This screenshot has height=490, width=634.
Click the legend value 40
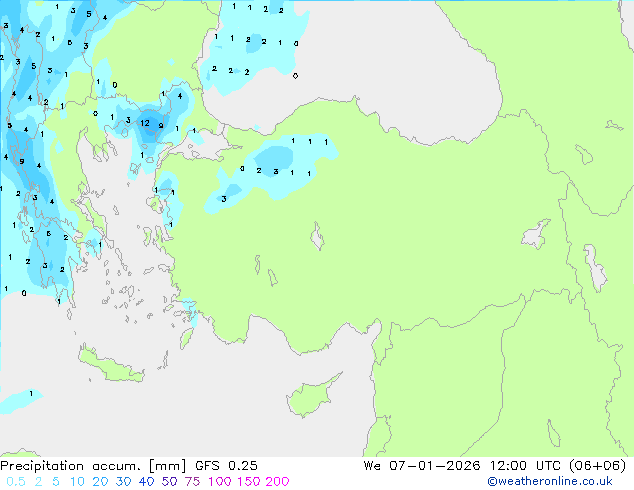(146, 482)
